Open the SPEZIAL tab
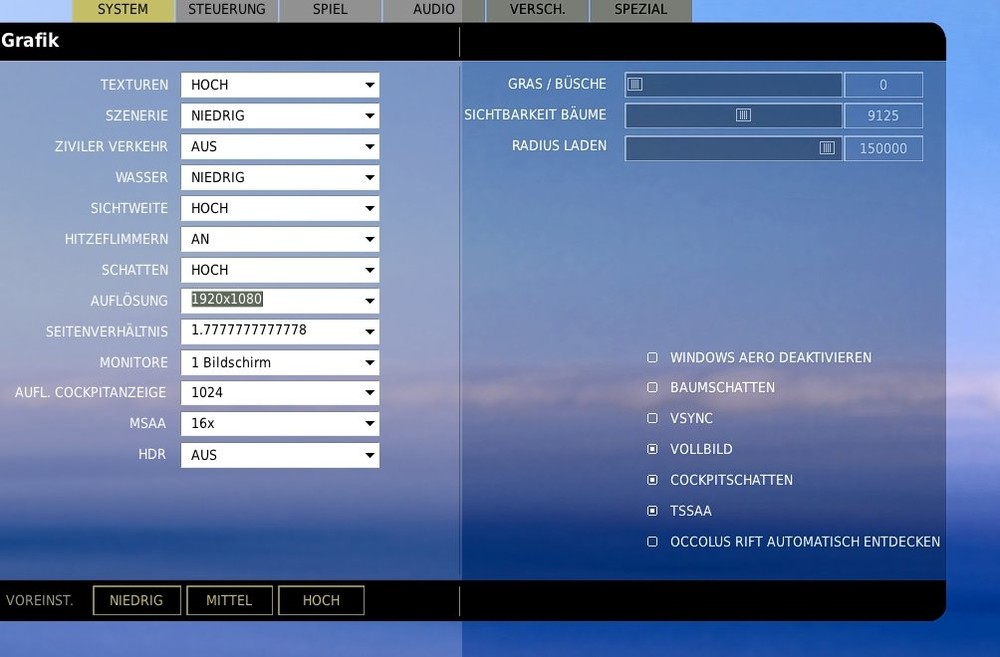This screenshot has height=657, width=1000. pos(641,10)
